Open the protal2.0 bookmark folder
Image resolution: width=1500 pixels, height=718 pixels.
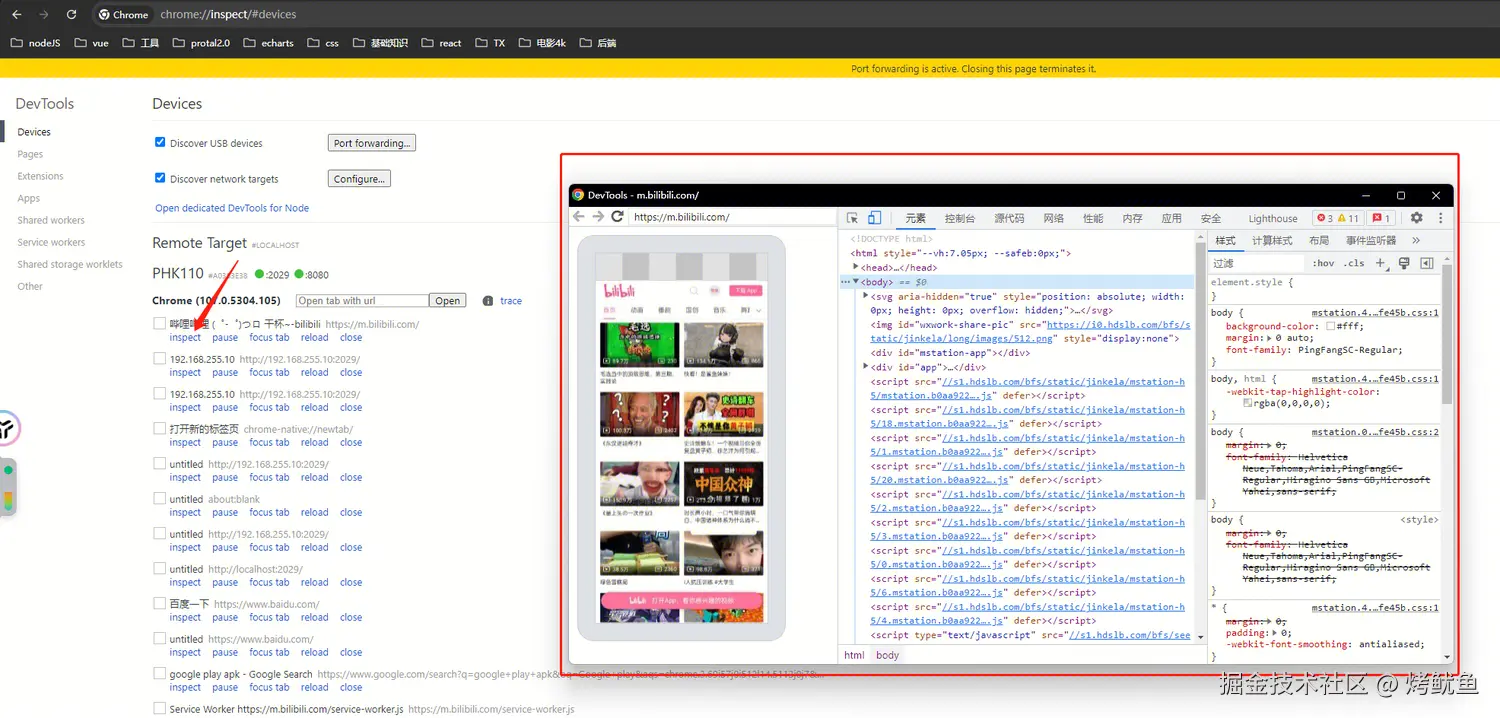click(x=201, y=43)
